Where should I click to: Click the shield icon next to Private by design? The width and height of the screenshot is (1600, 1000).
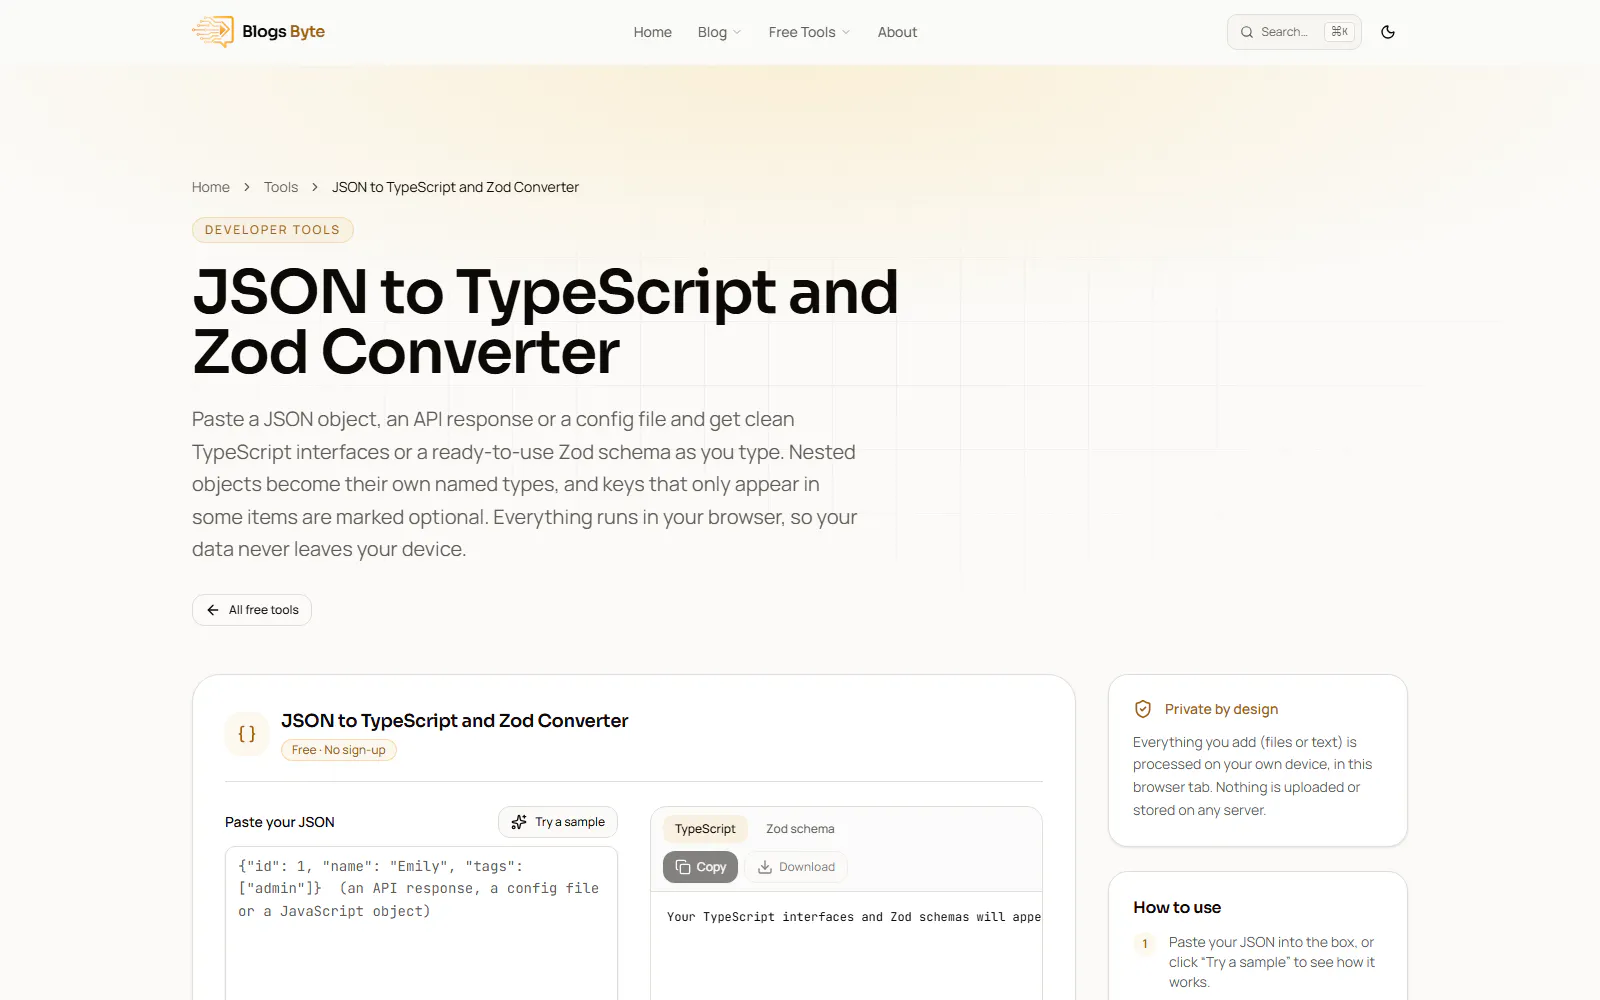point(1143,709)
